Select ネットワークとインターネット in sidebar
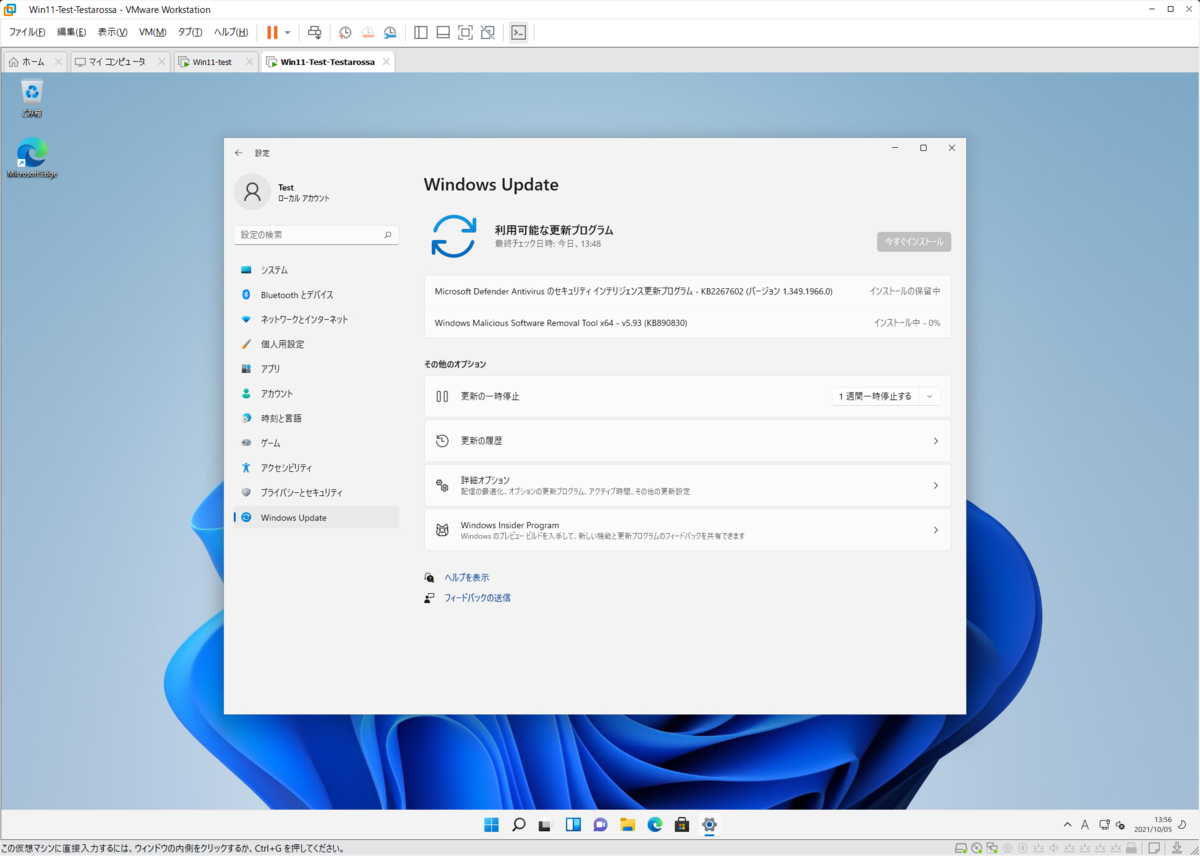Image resolution: width=1200 pixels, height=856 pixels. click(317, 319)
